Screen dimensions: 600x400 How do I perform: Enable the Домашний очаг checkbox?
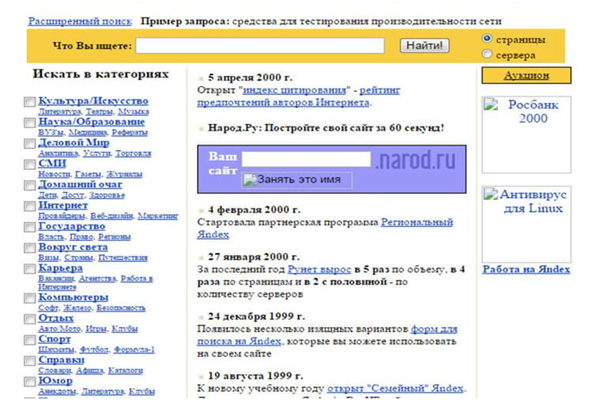[x=29, y=185]
